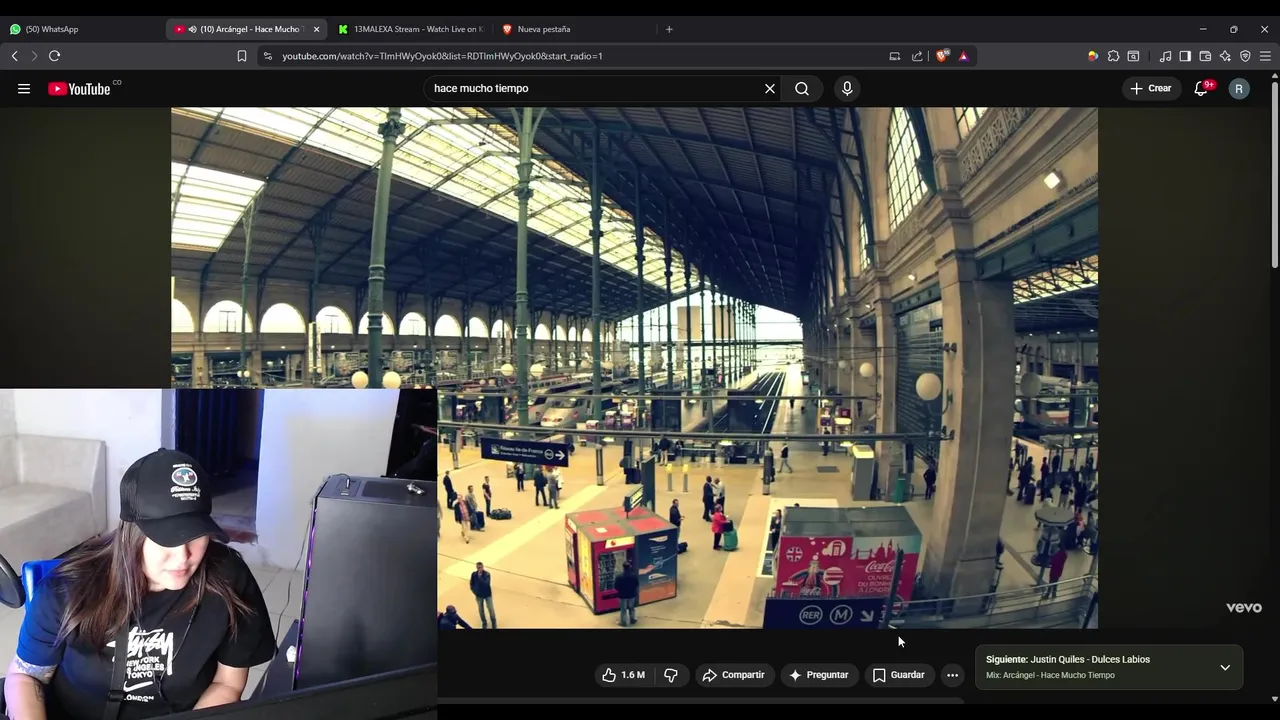Viewport: 1280px width, 720px height.
Task: Open Brave Rewards triangle icon
Action: click(x=963, y=56)
